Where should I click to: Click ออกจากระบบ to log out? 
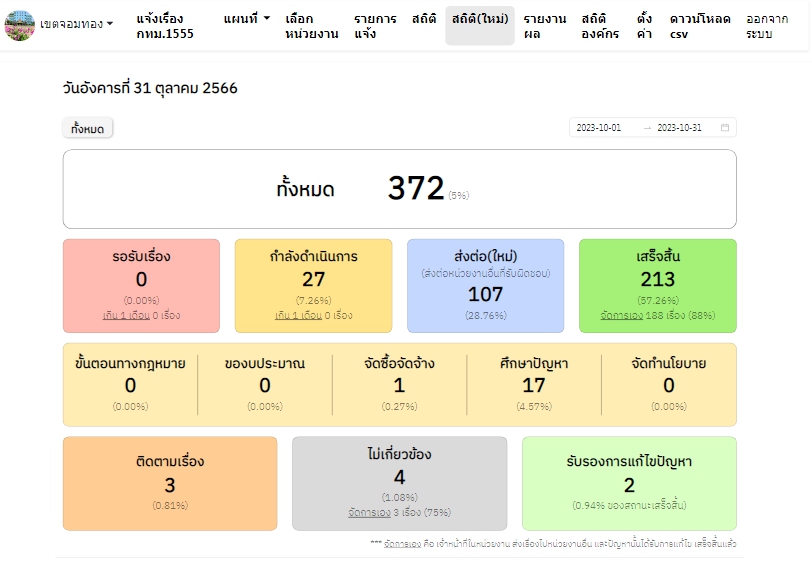point(767,26)
